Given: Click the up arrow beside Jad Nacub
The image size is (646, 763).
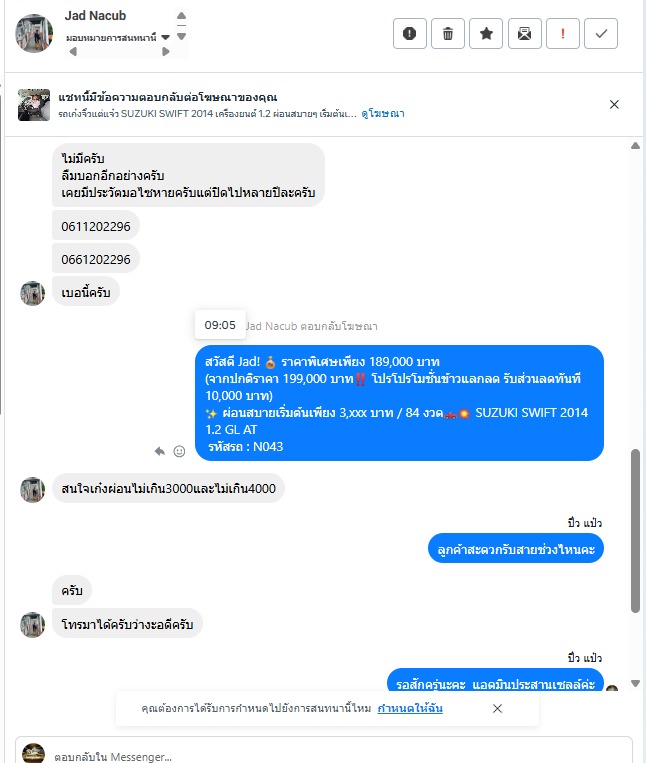Looking at the screenshot, I should 181,16.
